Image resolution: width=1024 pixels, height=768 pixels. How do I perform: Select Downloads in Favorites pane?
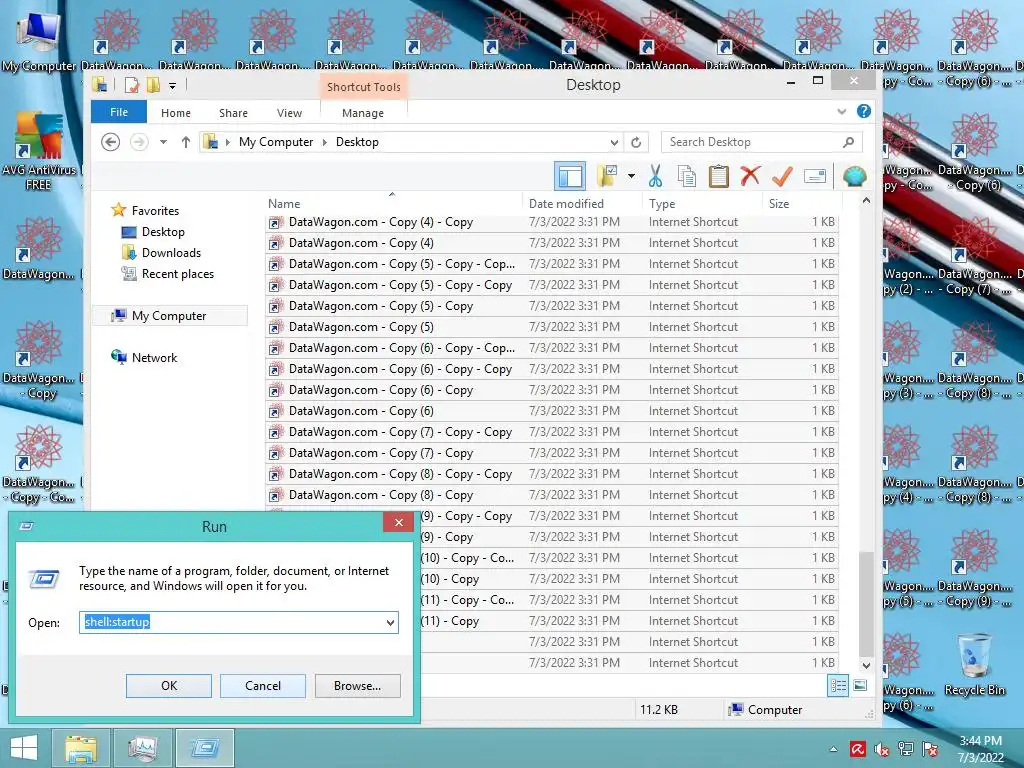click(171, 253)
